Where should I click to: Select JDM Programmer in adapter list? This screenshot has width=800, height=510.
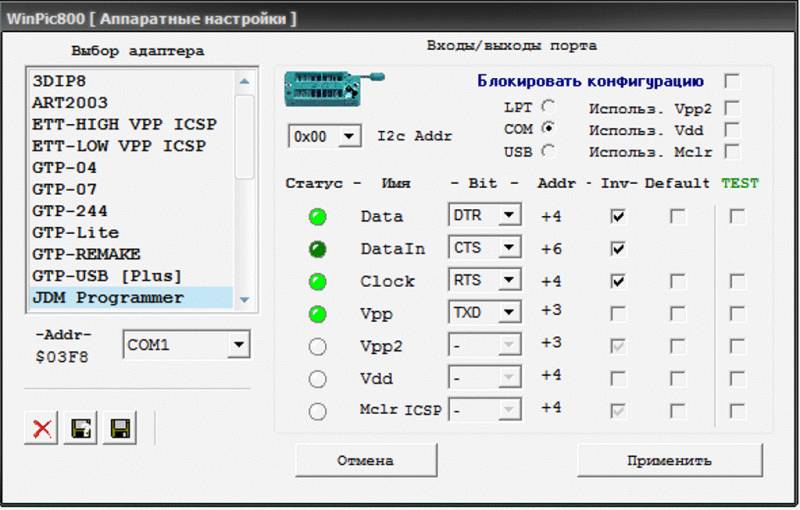pos(132,297)
